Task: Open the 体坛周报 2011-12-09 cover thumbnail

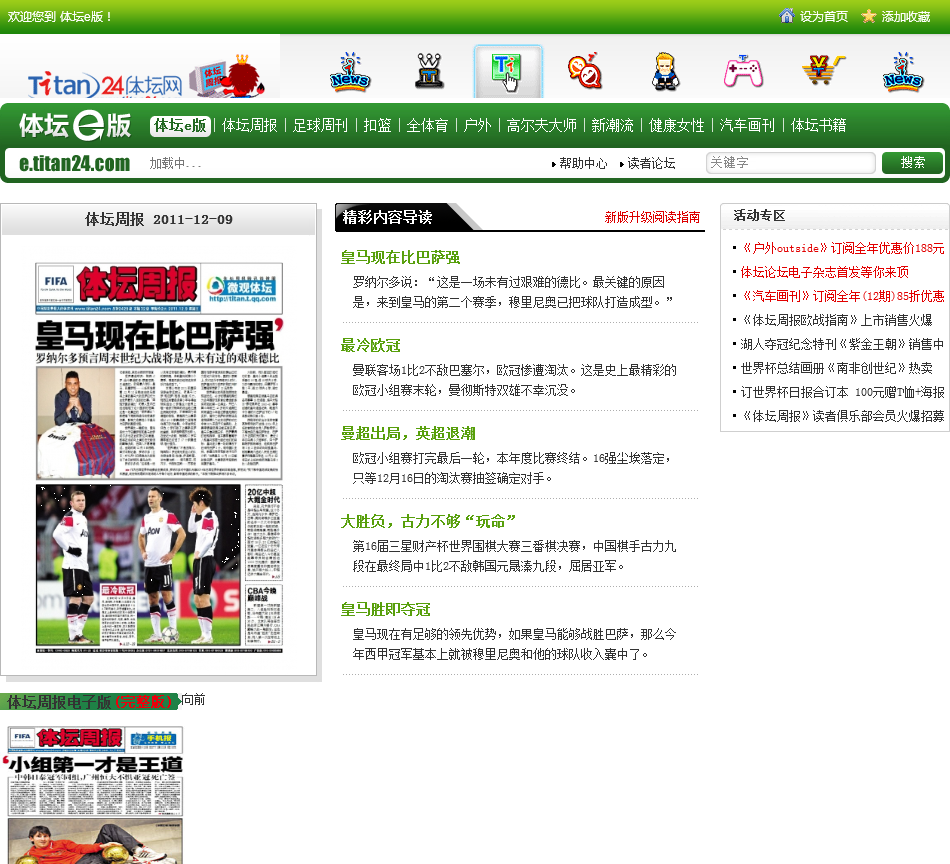Action: pyautogui.click(x=159, y=457)
